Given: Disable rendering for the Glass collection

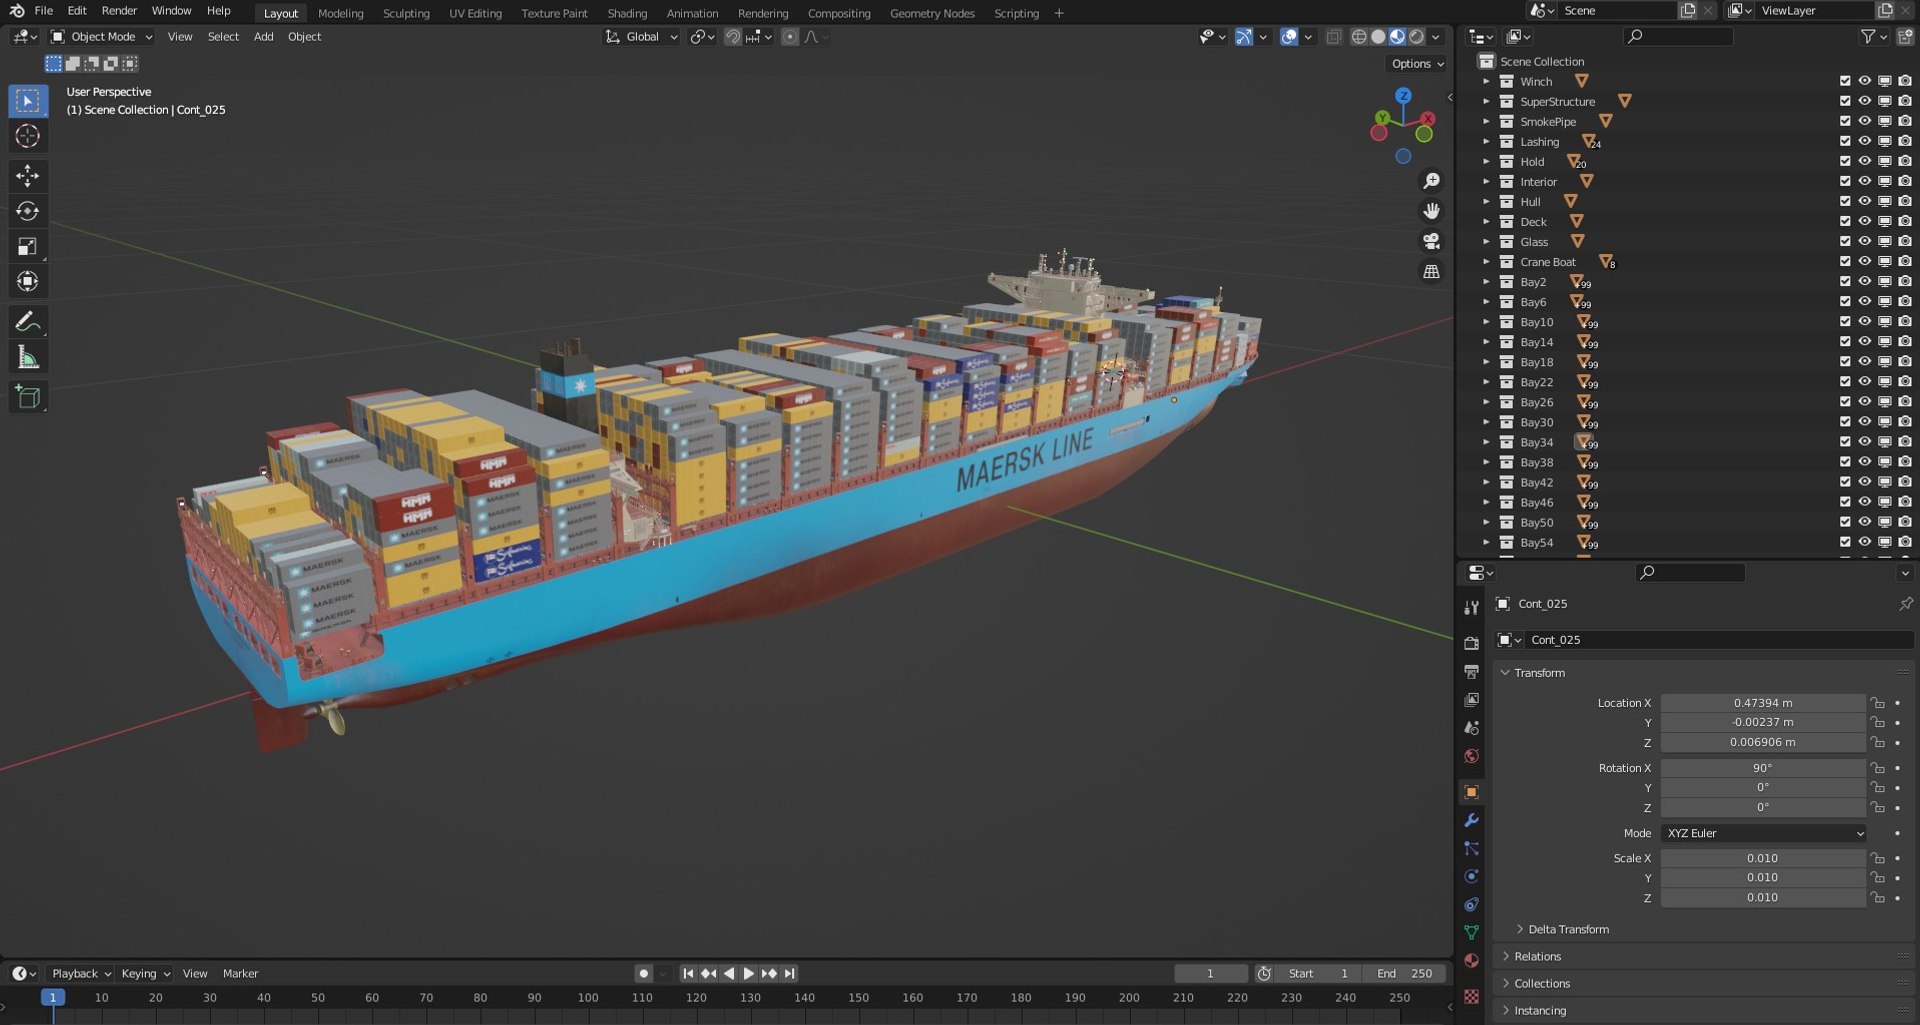Looking at the screenshot, I should click(x=1904, y=241).
